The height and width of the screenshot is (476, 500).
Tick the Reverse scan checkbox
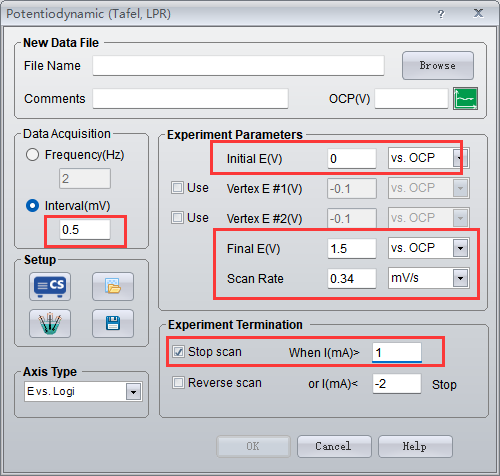(x=178, y=382)
